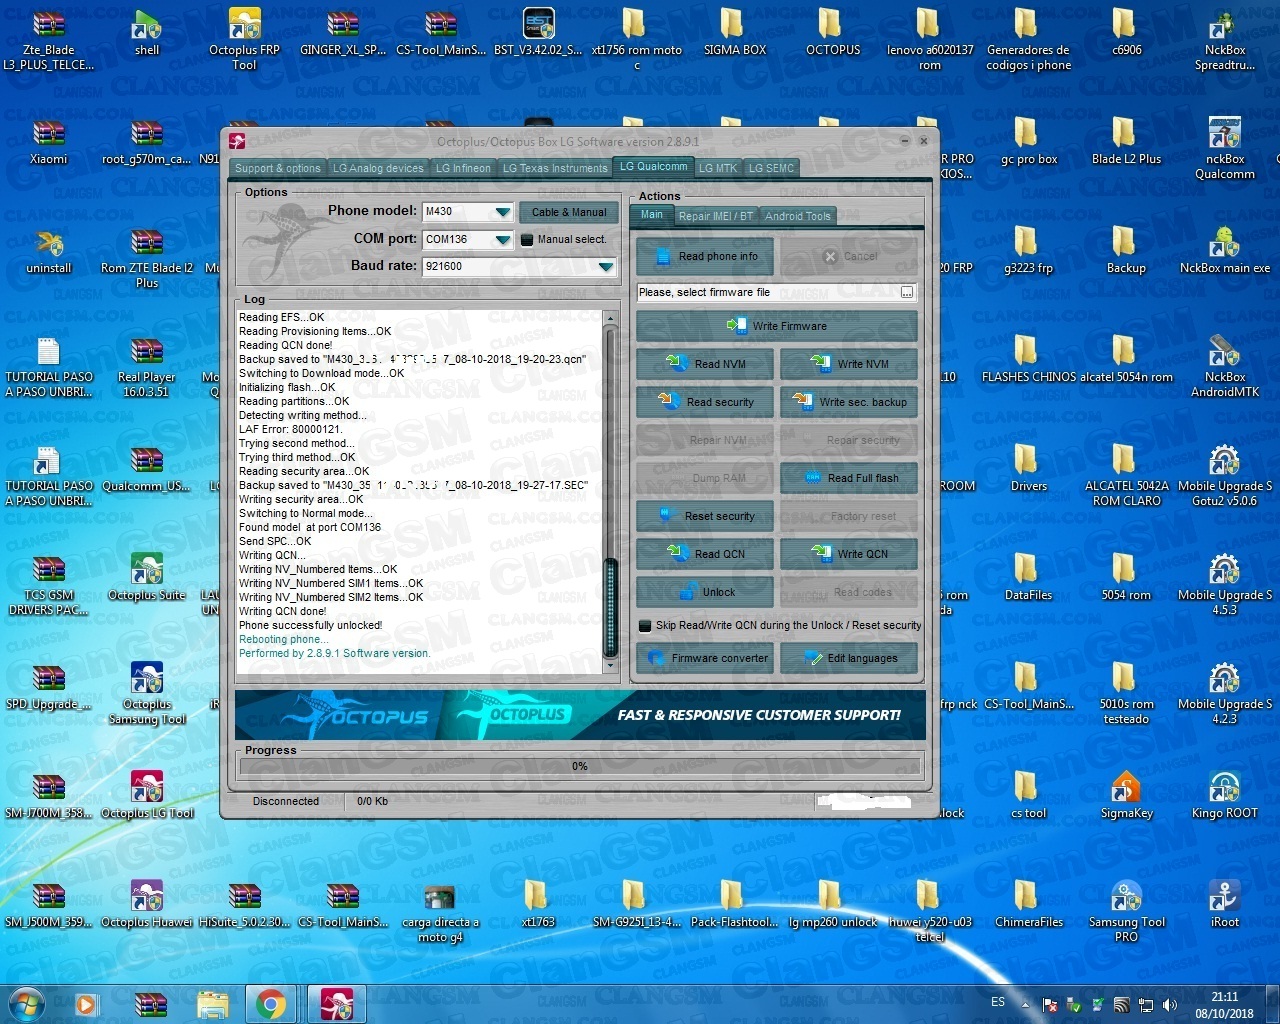1280x1024 pixels.
Task: Expand the COM port dropdown
Action: pos(502,239)
